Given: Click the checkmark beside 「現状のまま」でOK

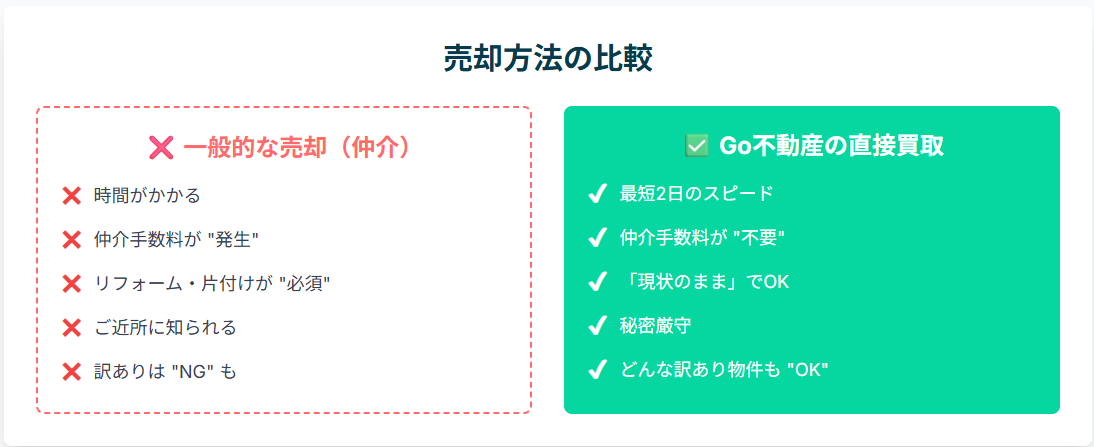Looking at the screenshot, I should point(598,281).
